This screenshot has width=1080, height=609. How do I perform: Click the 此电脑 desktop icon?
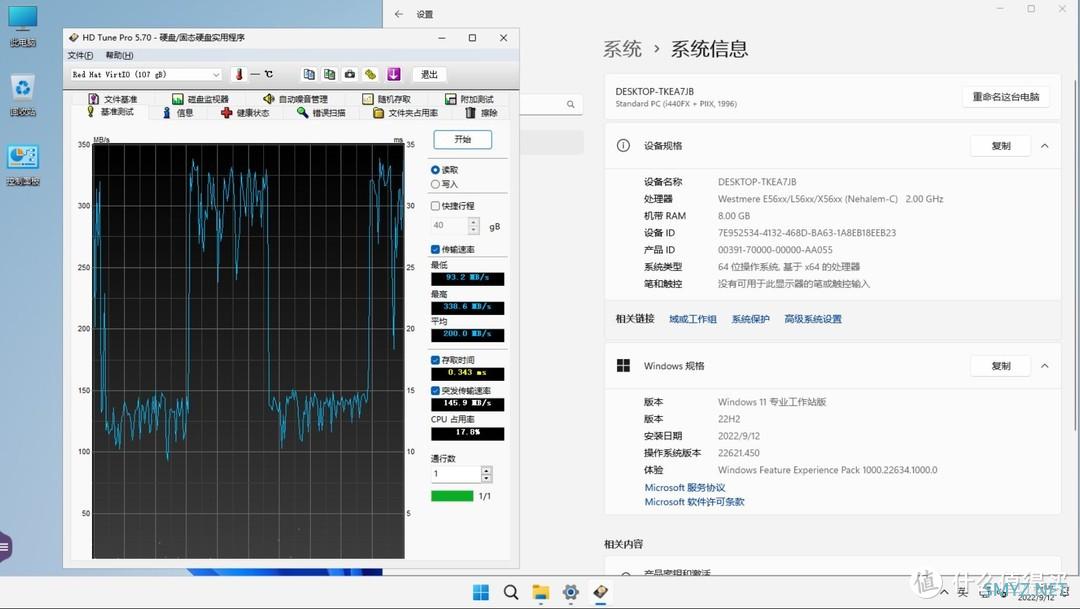click(x=23, y=27)
